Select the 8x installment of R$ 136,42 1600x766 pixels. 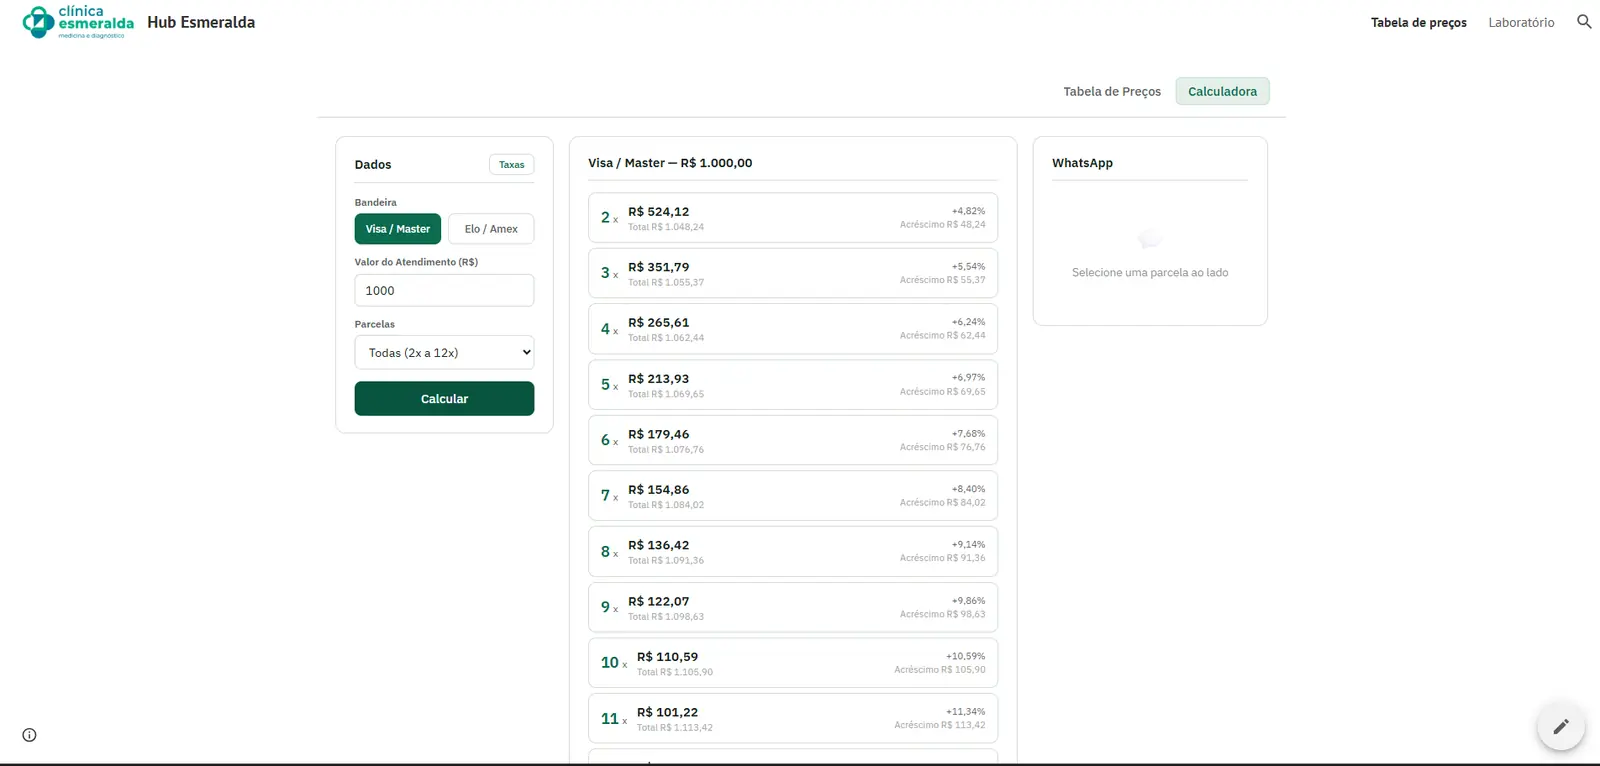pyautogui.click(x=793, y=552)
